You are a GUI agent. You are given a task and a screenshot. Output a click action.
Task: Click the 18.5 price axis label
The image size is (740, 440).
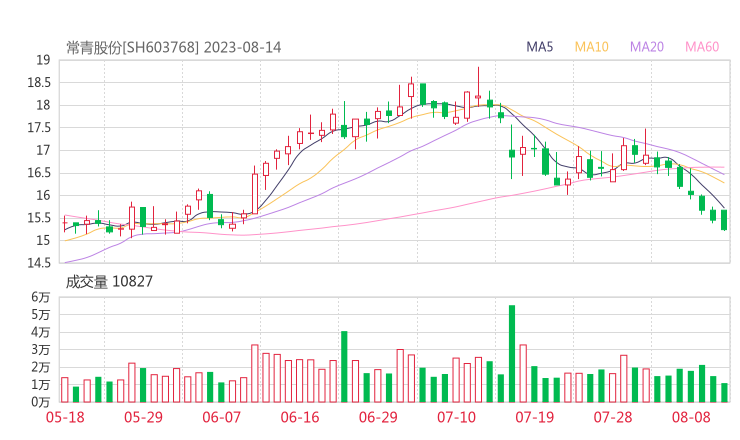[39, 83]
